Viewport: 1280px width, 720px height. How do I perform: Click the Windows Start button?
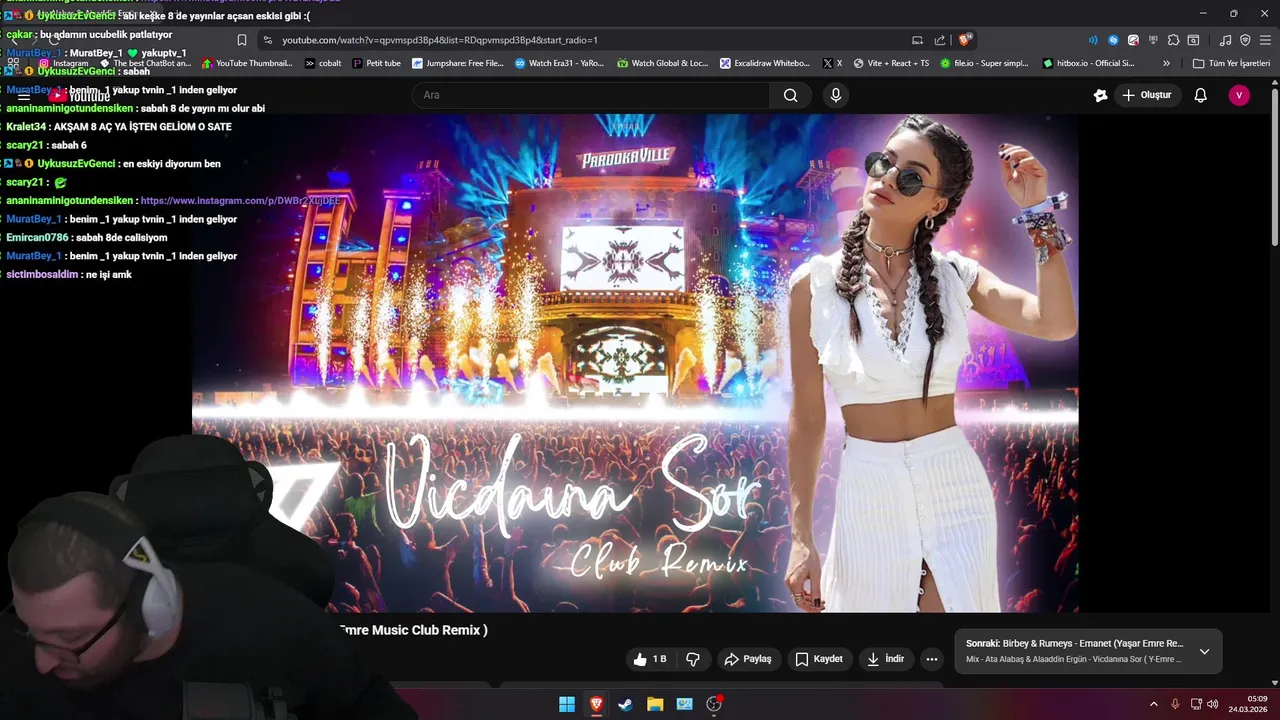pos(567,704)
